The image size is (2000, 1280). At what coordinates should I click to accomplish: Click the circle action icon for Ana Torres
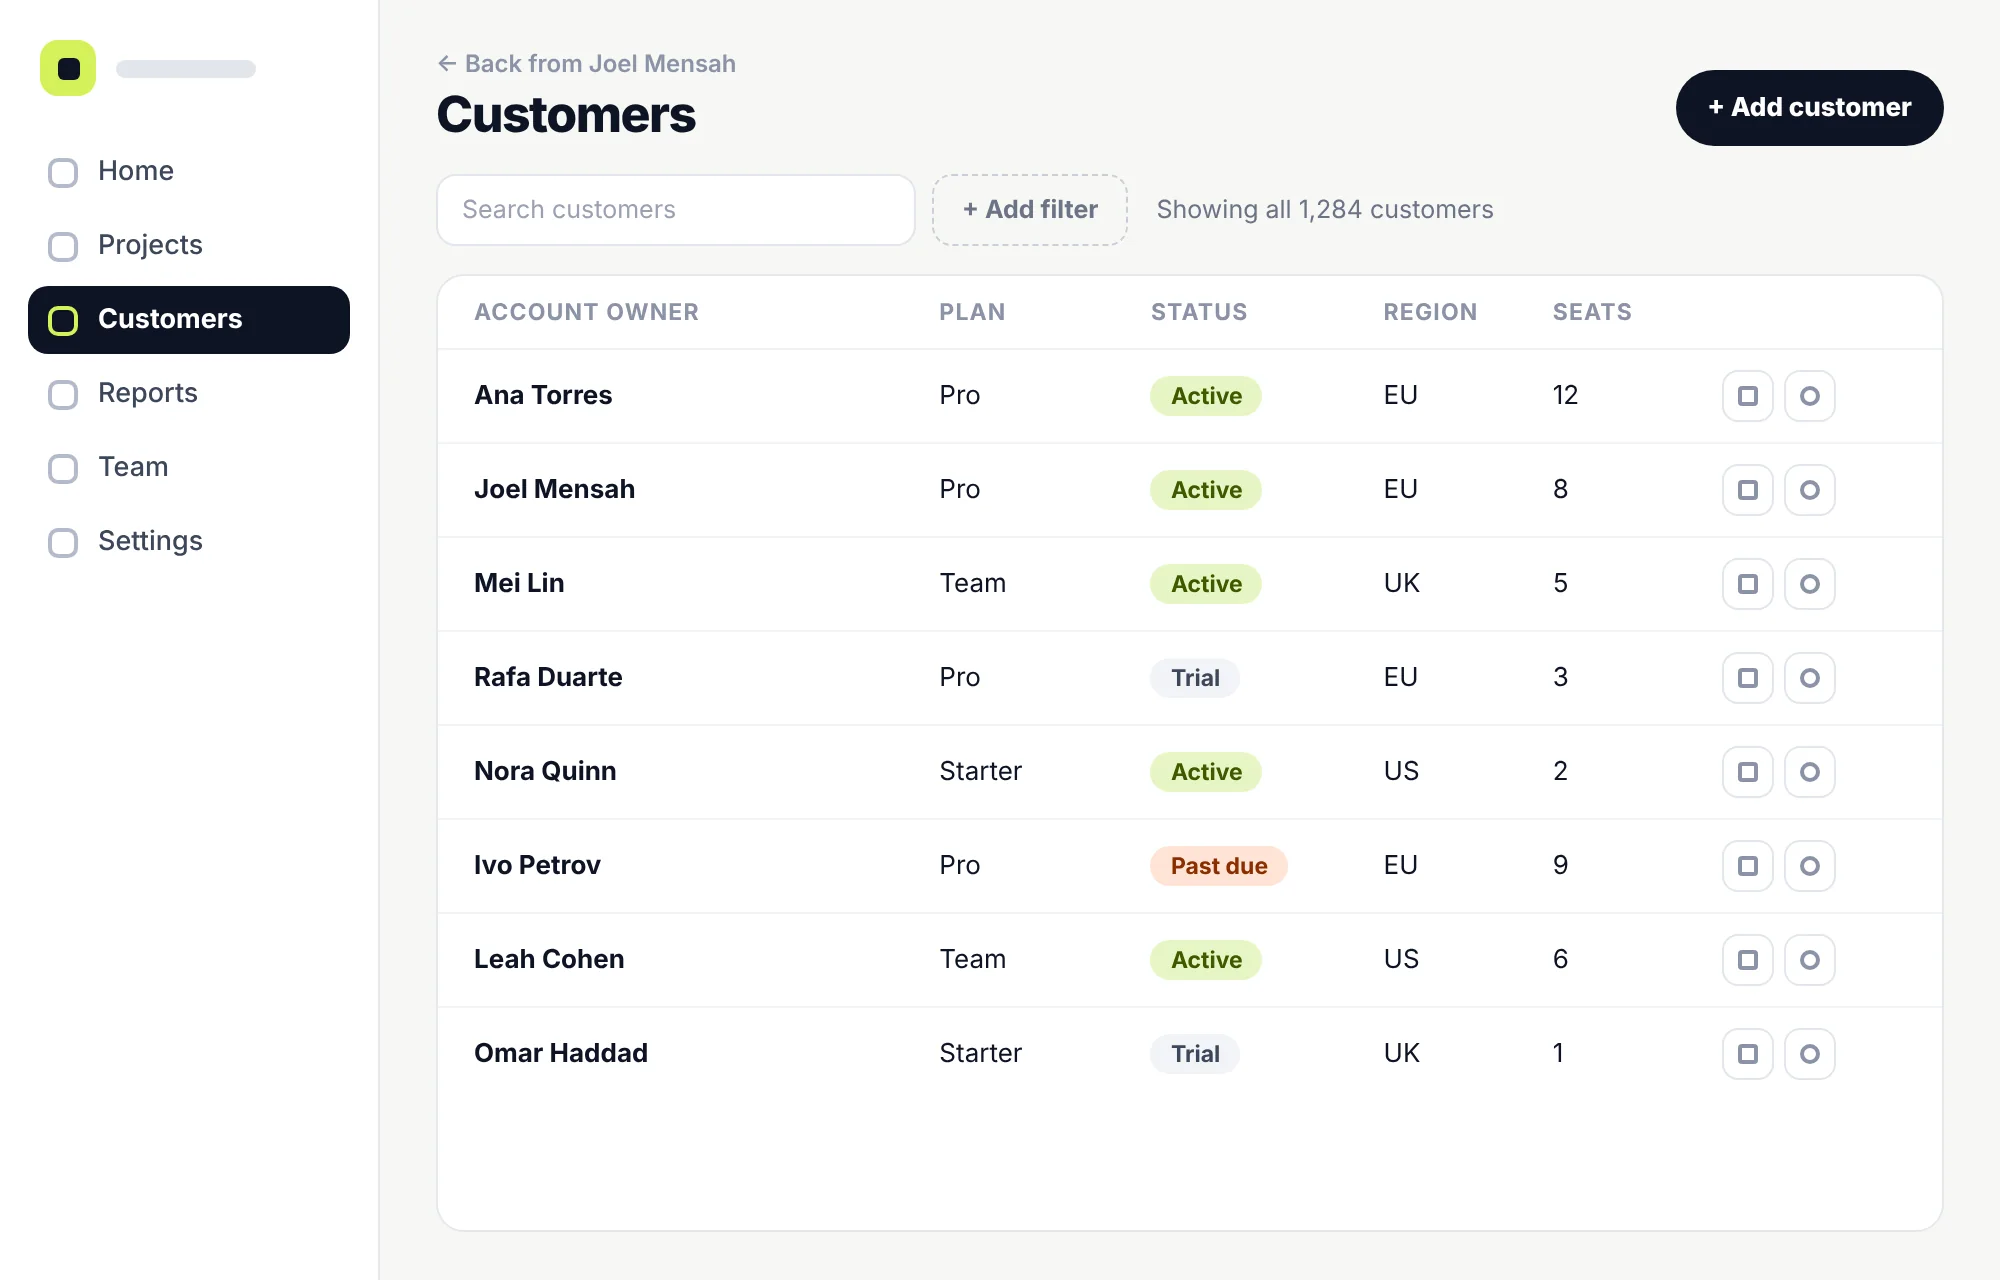1809,396
